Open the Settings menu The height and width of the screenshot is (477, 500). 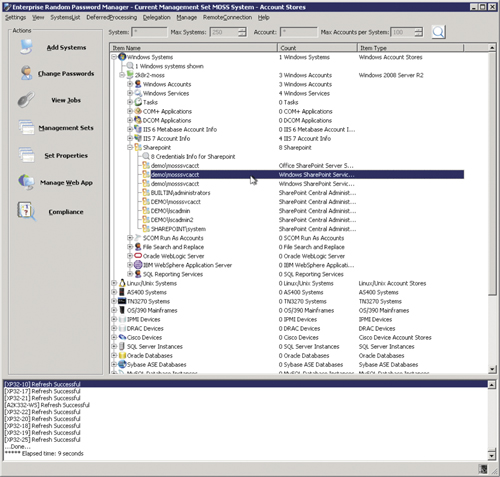pos(15,17)
